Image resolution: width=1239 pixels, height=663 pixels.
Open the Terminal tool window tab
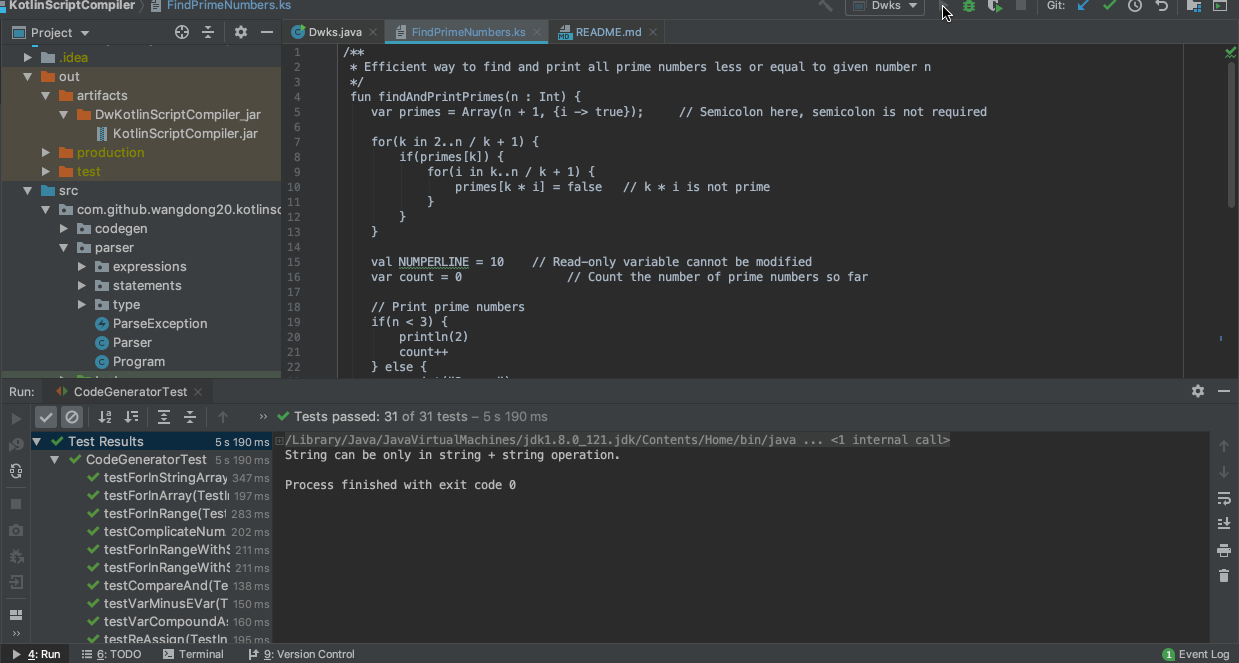point(193,654)
